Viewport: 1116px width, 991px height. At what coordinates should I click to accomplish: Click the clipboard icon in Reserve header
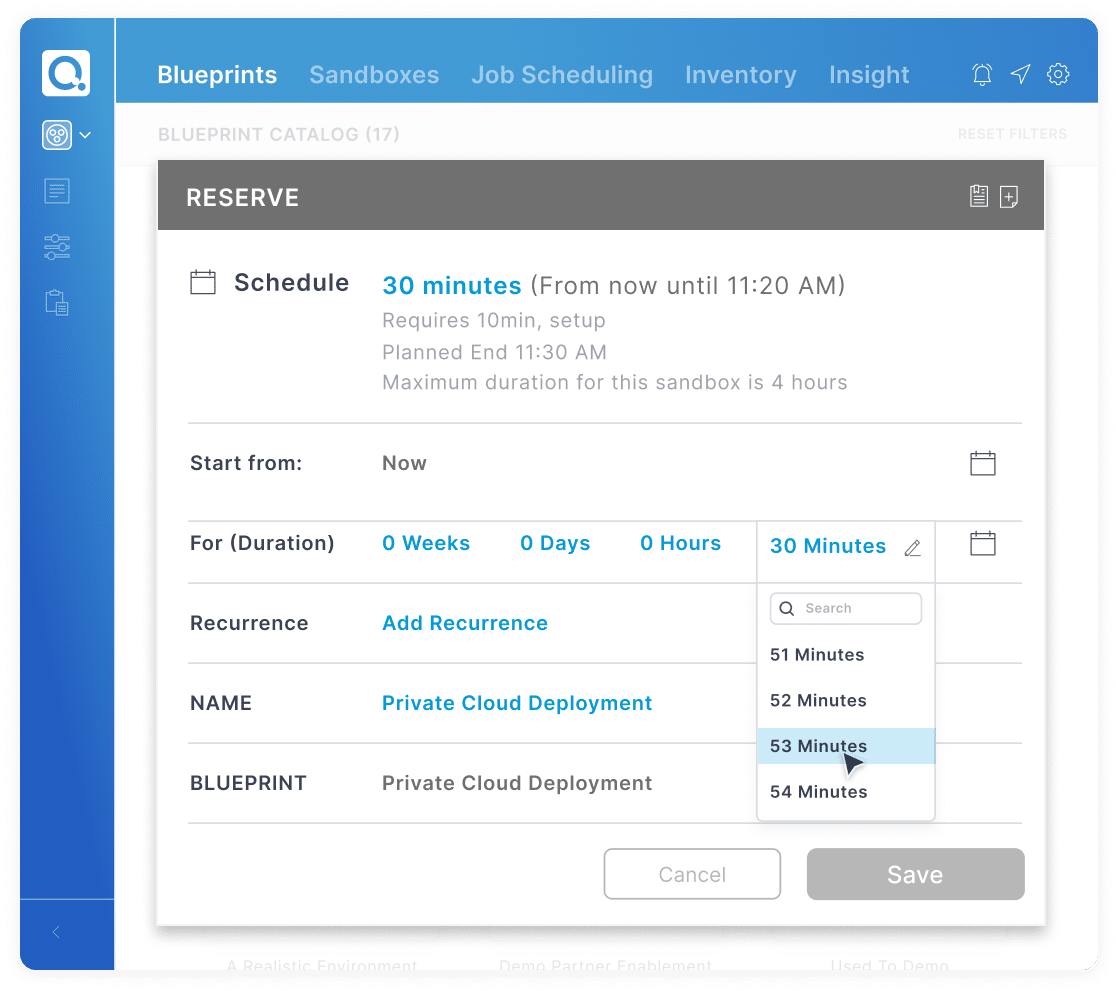tap(979, 197)
